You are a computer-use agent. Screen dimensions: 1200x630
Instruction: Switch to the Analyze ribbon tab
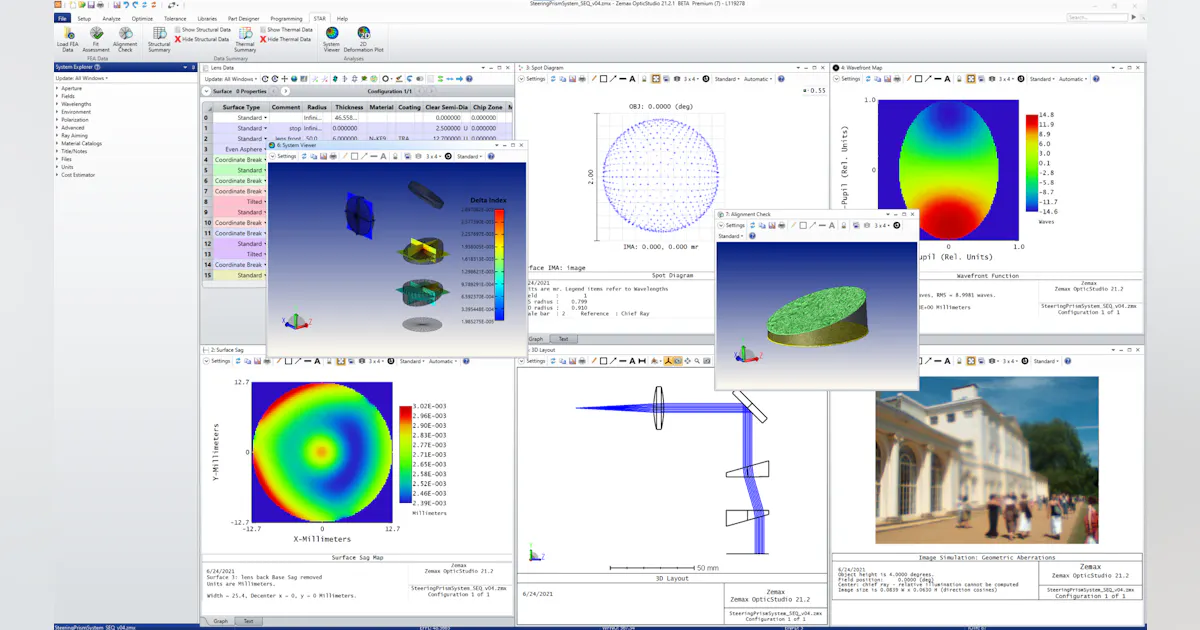click(x=111, y=18)
